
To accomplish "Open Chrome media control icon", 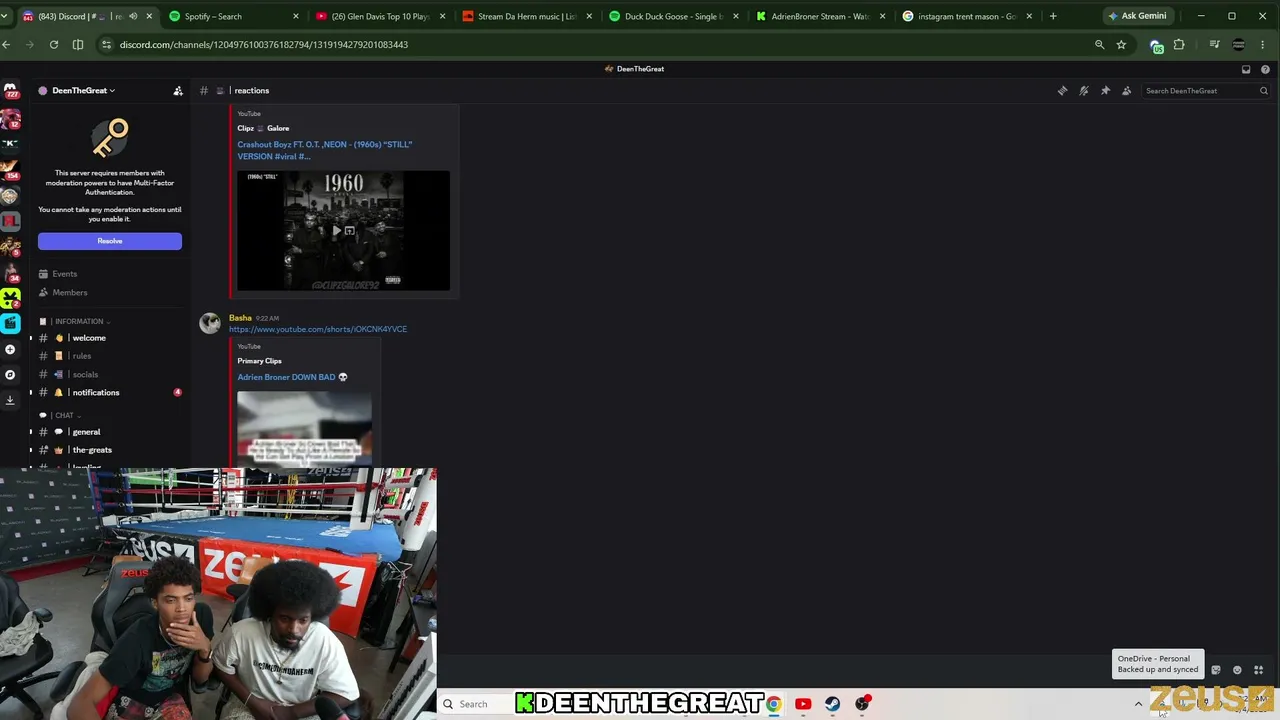I will (1214, 44).
